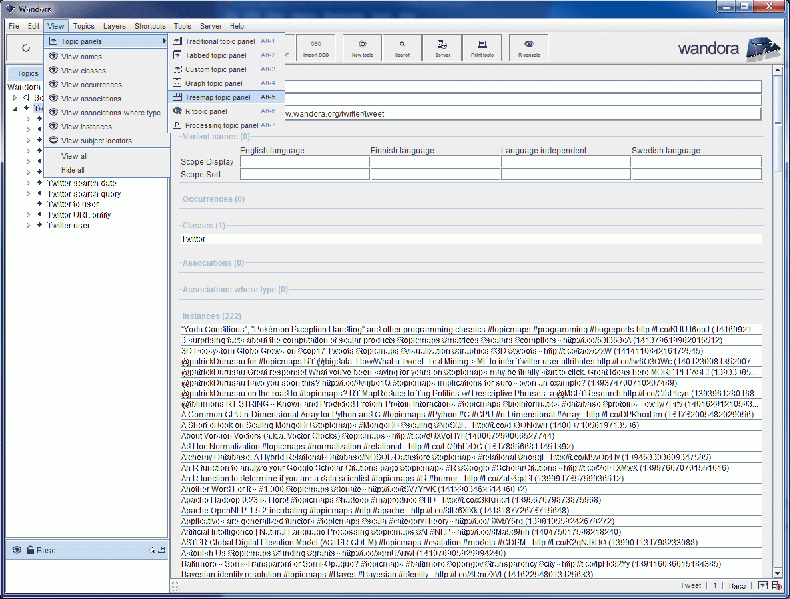
Task: Click the Server toolbar icon
Action: (442, 48)
